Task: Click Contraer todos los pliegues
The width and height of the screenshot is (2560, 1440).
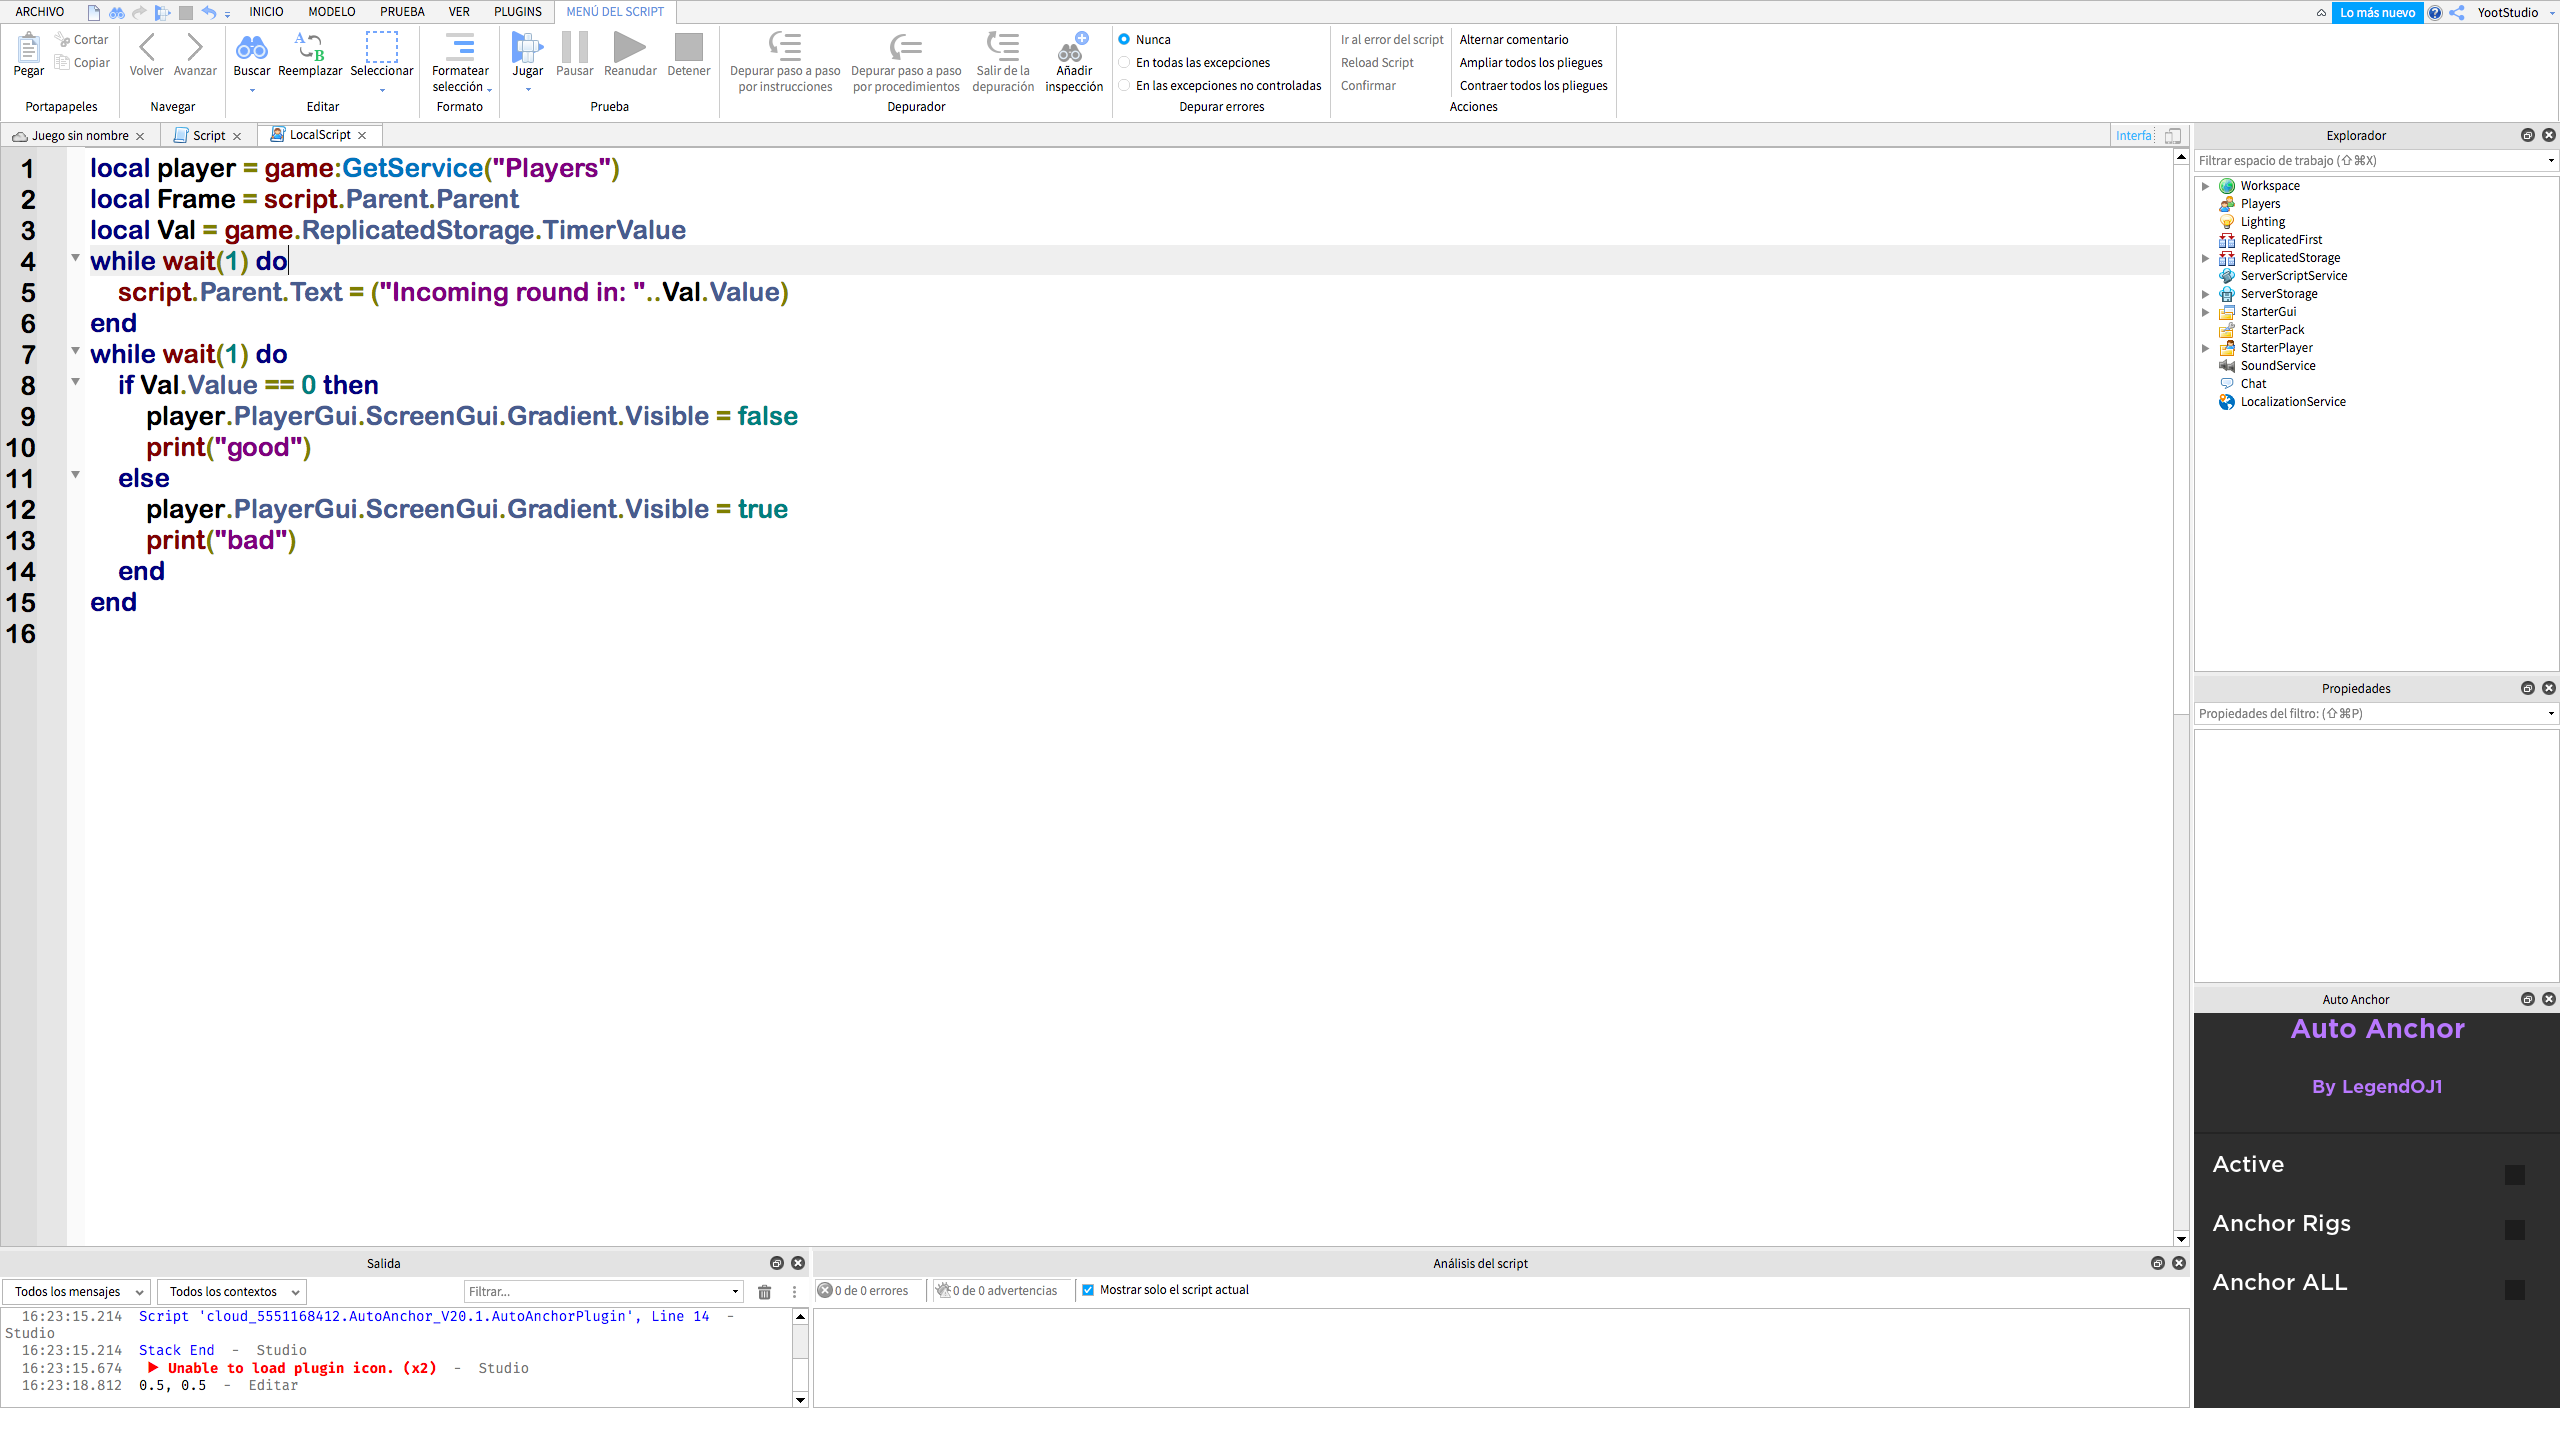Action: (1533, 86)
